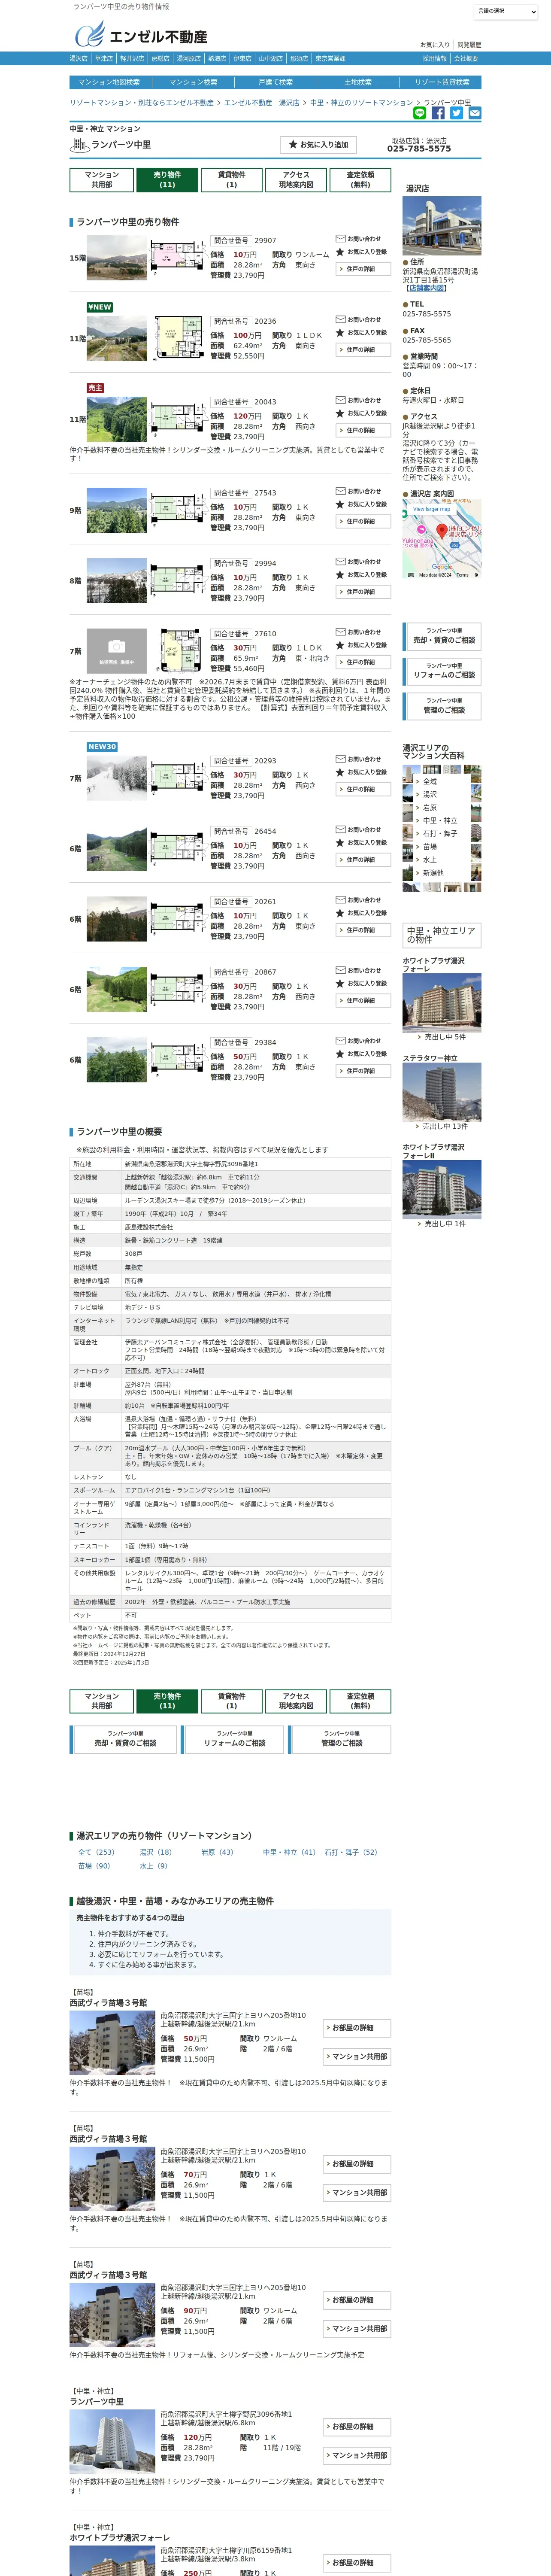Screen dimensions: 551x2576
Task: Open 苗場 (90) area link
Action: tap(94, 1866)
